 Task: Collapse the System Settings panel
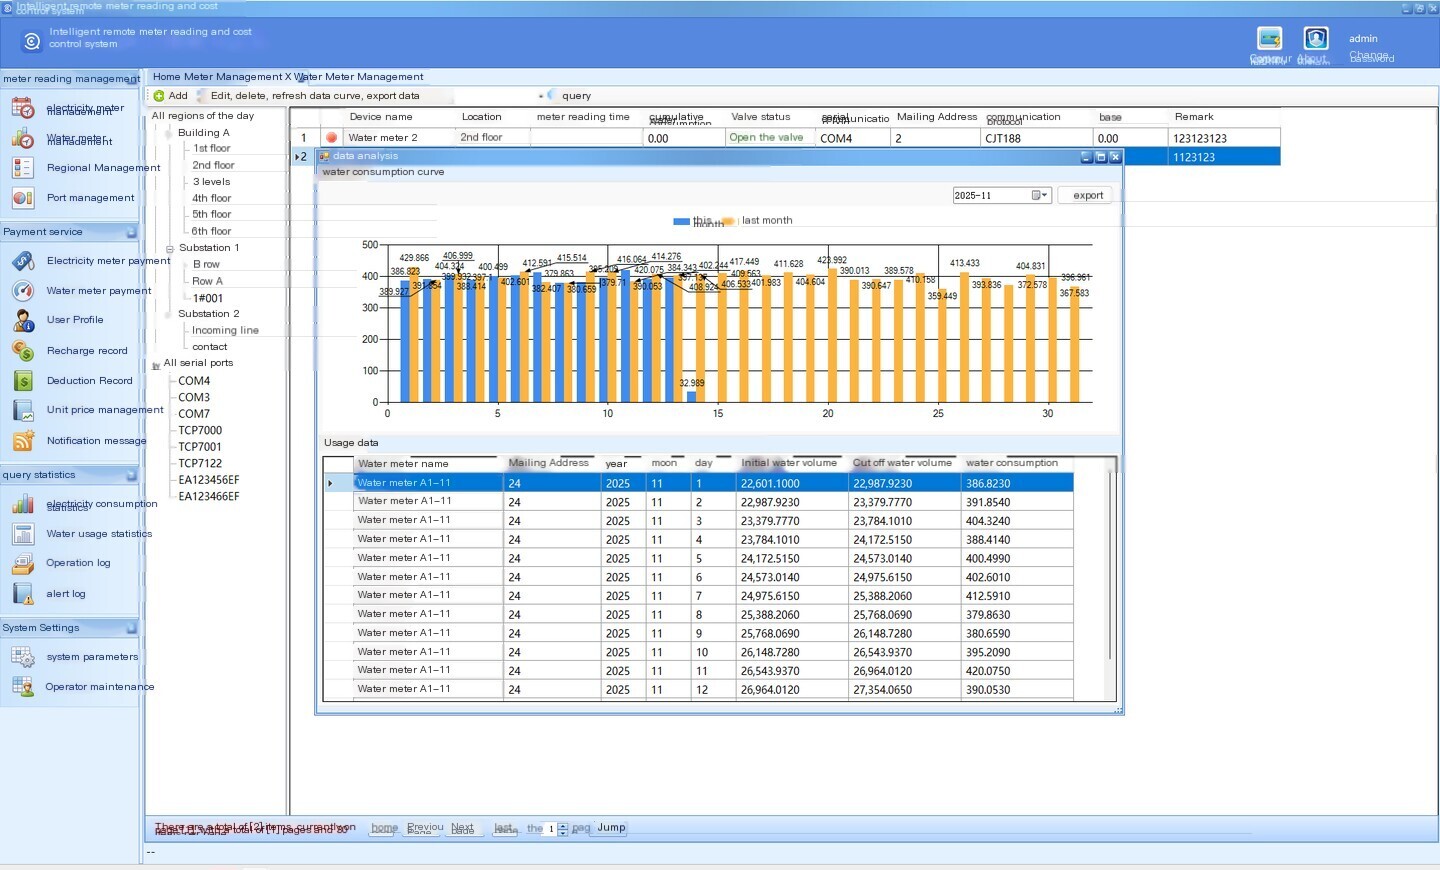131,628
